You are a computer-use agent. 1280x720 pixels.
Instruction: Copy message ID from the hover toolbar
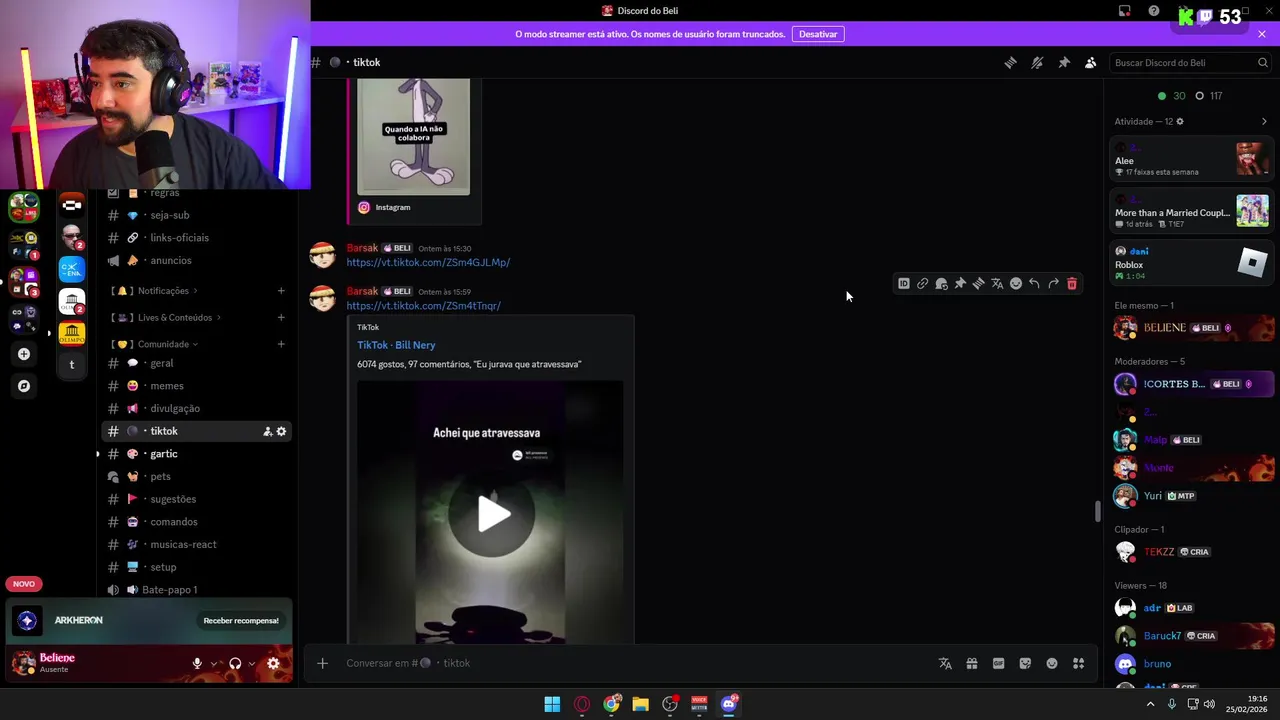(904, 284)
